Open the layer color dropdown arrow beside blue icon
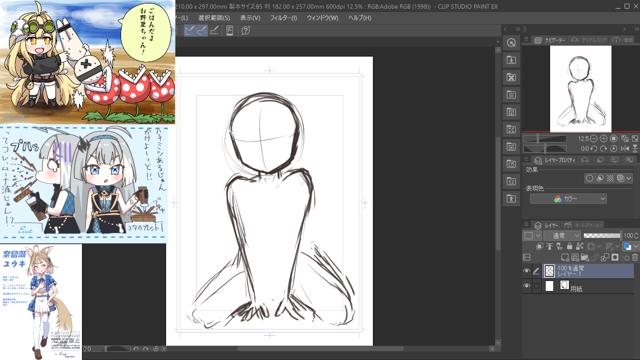Image resolution: width=640 pixels, height=360 pixels. click(636, 247)
